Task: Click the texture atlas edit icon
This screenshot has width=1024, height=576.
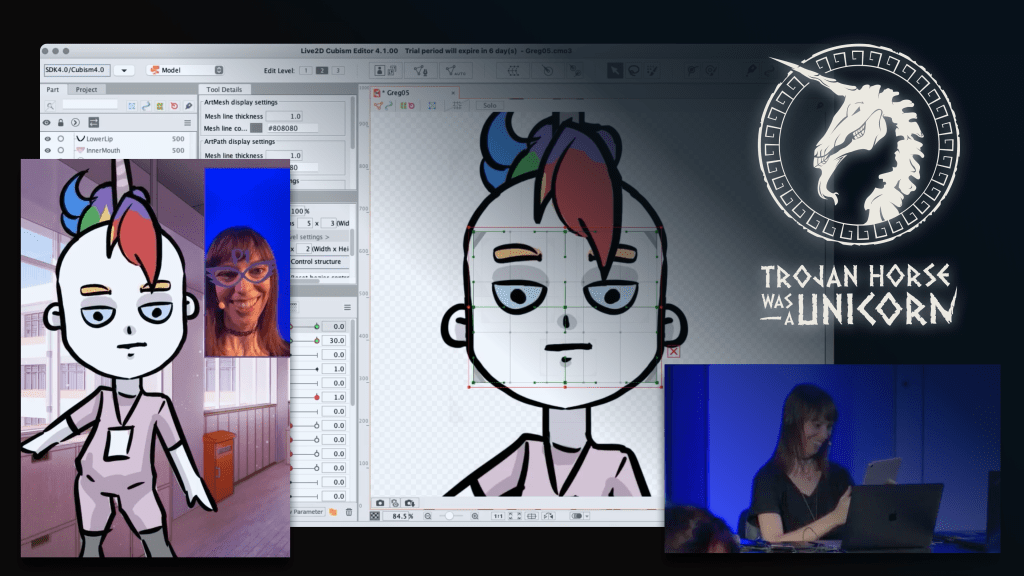Action: point(386,71)
